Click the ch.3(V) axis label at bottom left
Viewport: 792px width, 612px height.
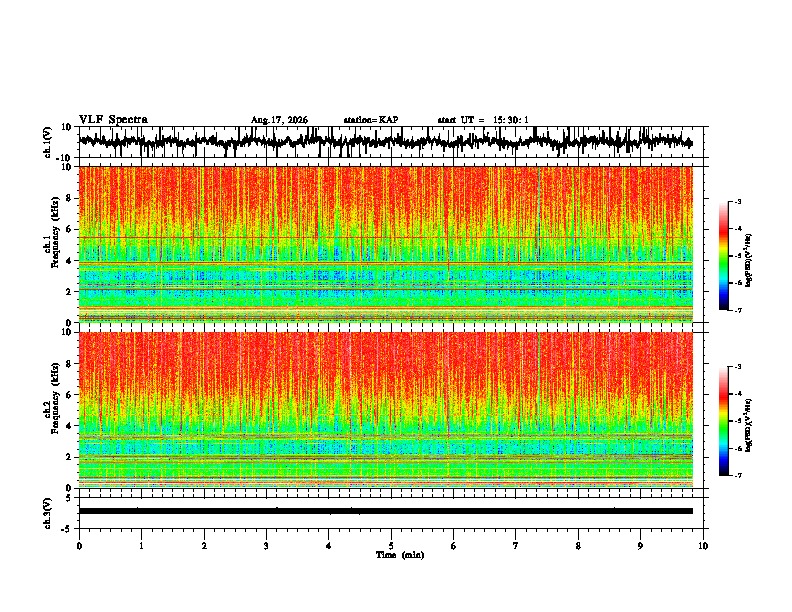[48, 513]
